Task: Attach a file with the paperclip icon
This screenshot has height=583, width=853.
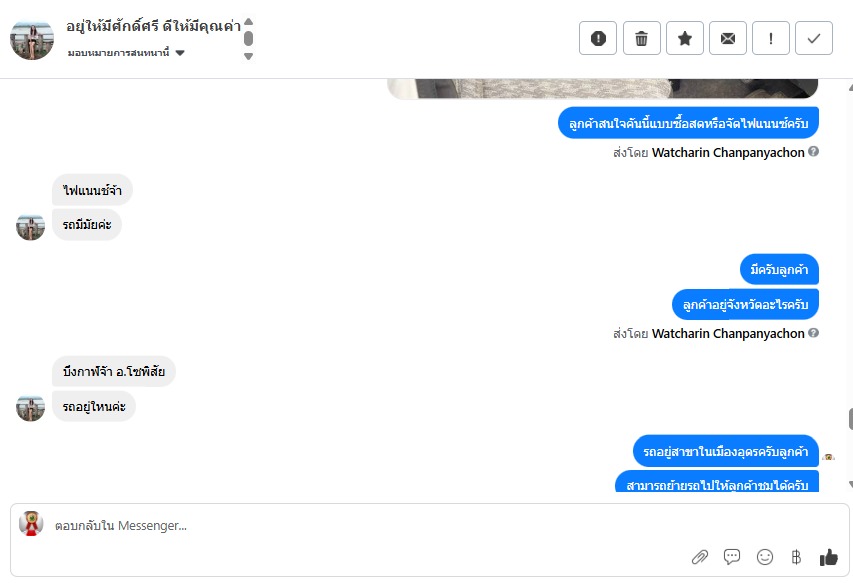Action: tap(700, 557)
